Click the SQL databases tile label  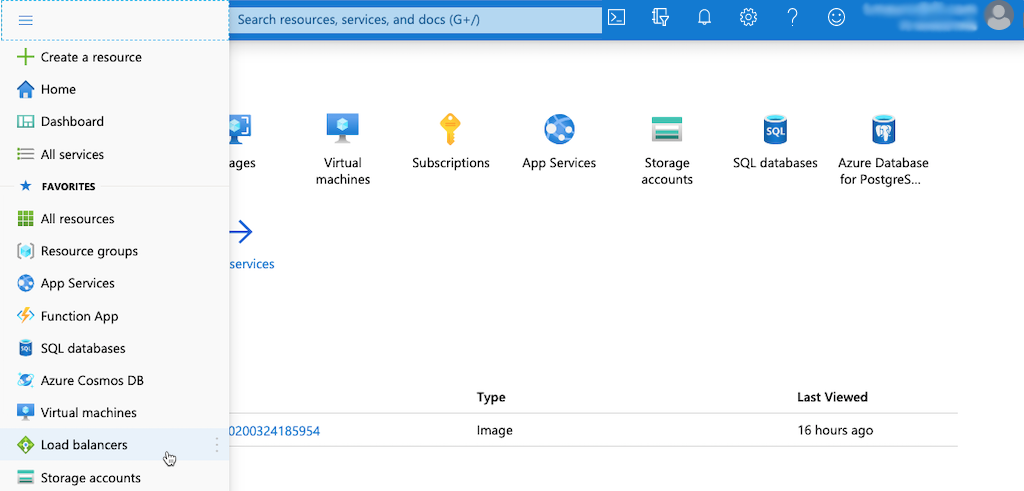pos(775,163)
